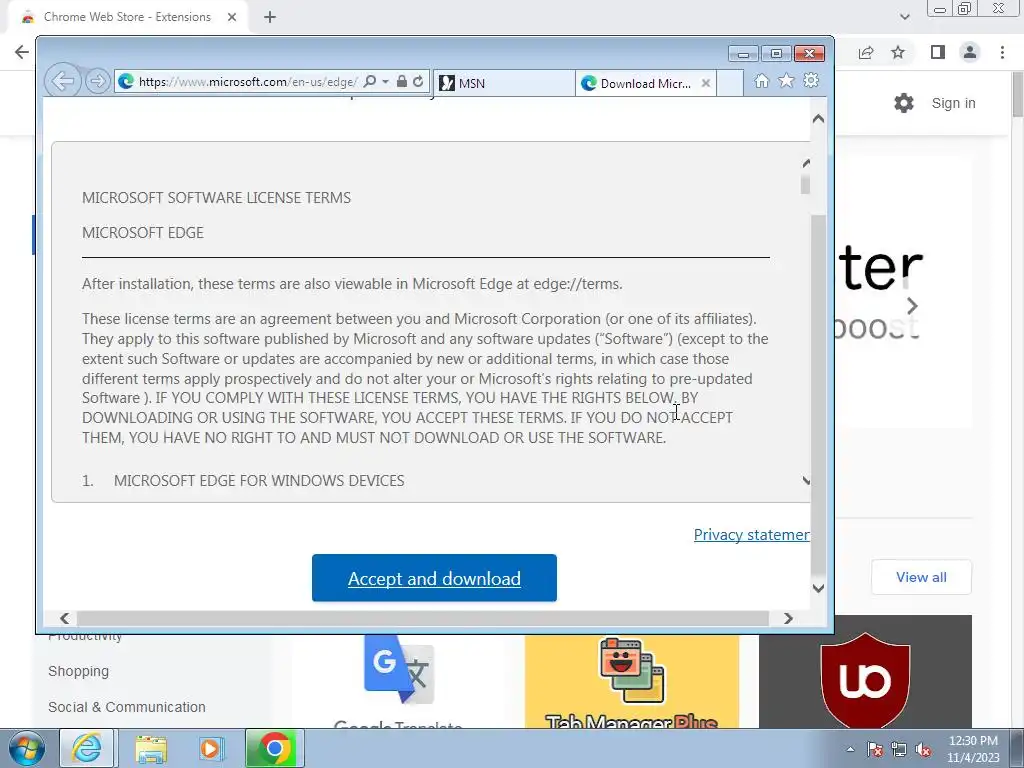Click the IE horizontal scrollbar track
The image size is (1024, 768).
pyautogui.click(x=423, y=618)
